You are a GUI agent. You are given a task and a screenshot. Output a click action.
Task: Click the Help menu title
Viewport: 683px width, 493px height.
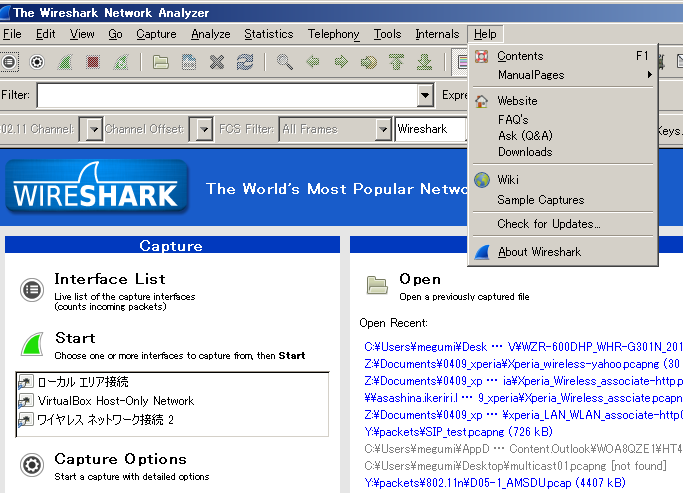coord(485,34)
